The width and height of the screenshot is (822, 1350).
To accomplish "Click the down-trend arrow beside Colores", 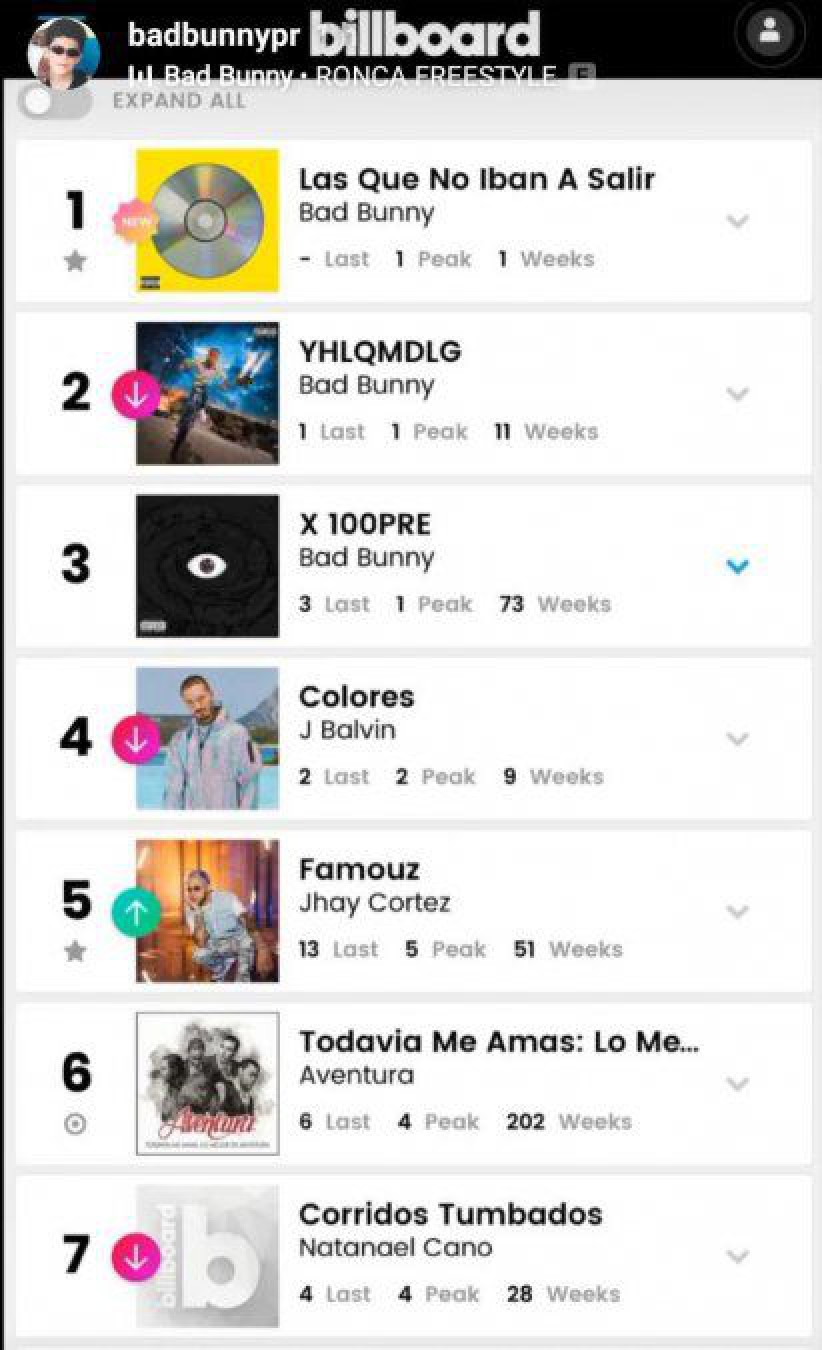I will click(x=137, y=740).
